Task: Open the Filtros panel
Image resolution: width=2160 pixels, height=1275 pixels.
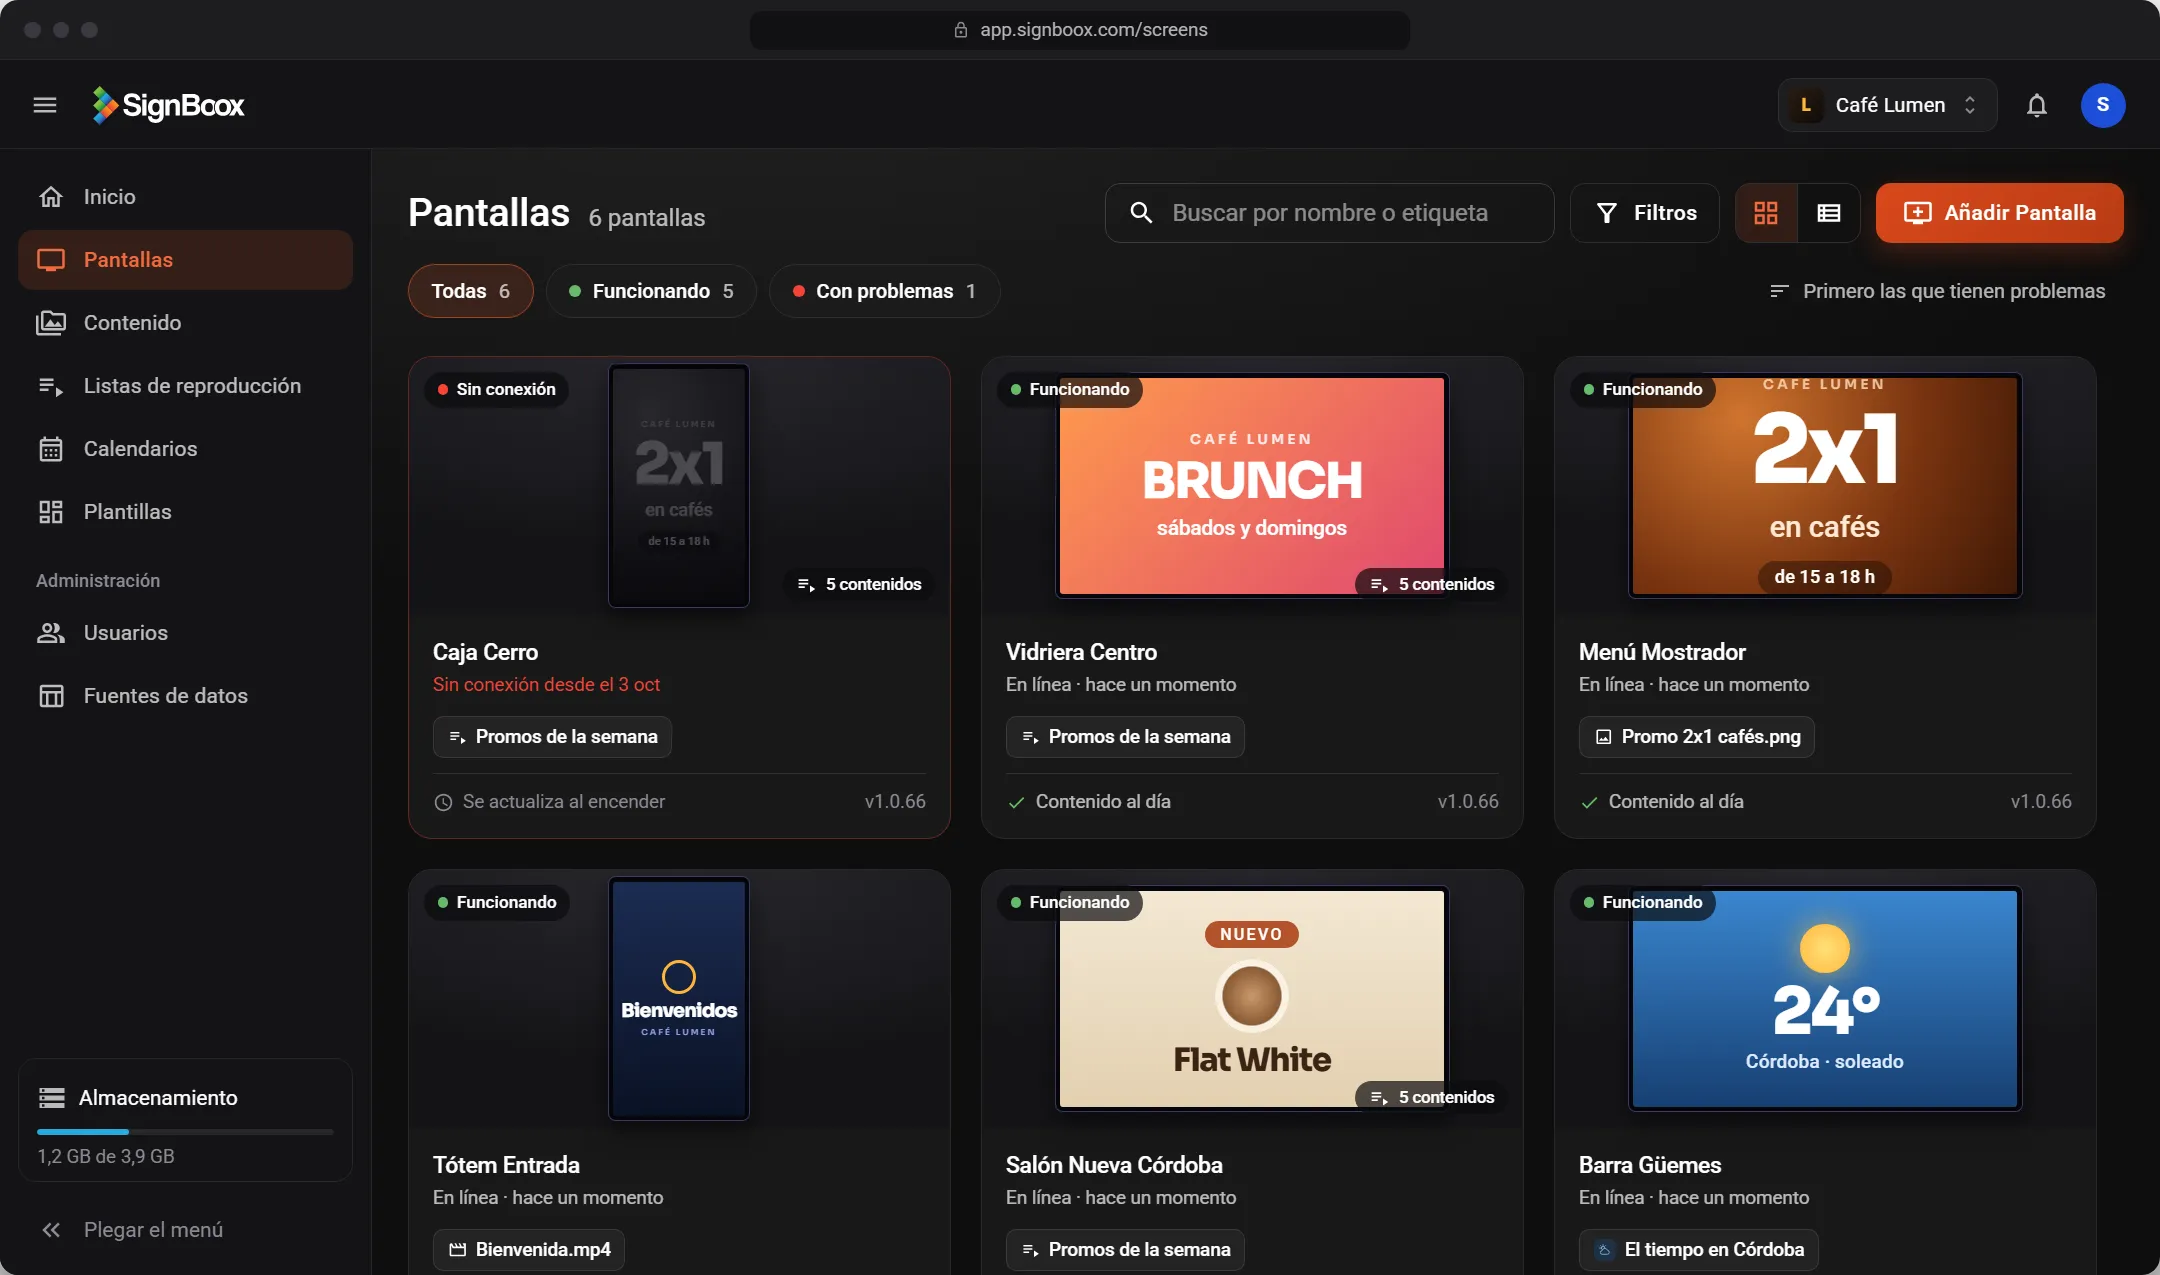Action: click(x=1645, y=213)
